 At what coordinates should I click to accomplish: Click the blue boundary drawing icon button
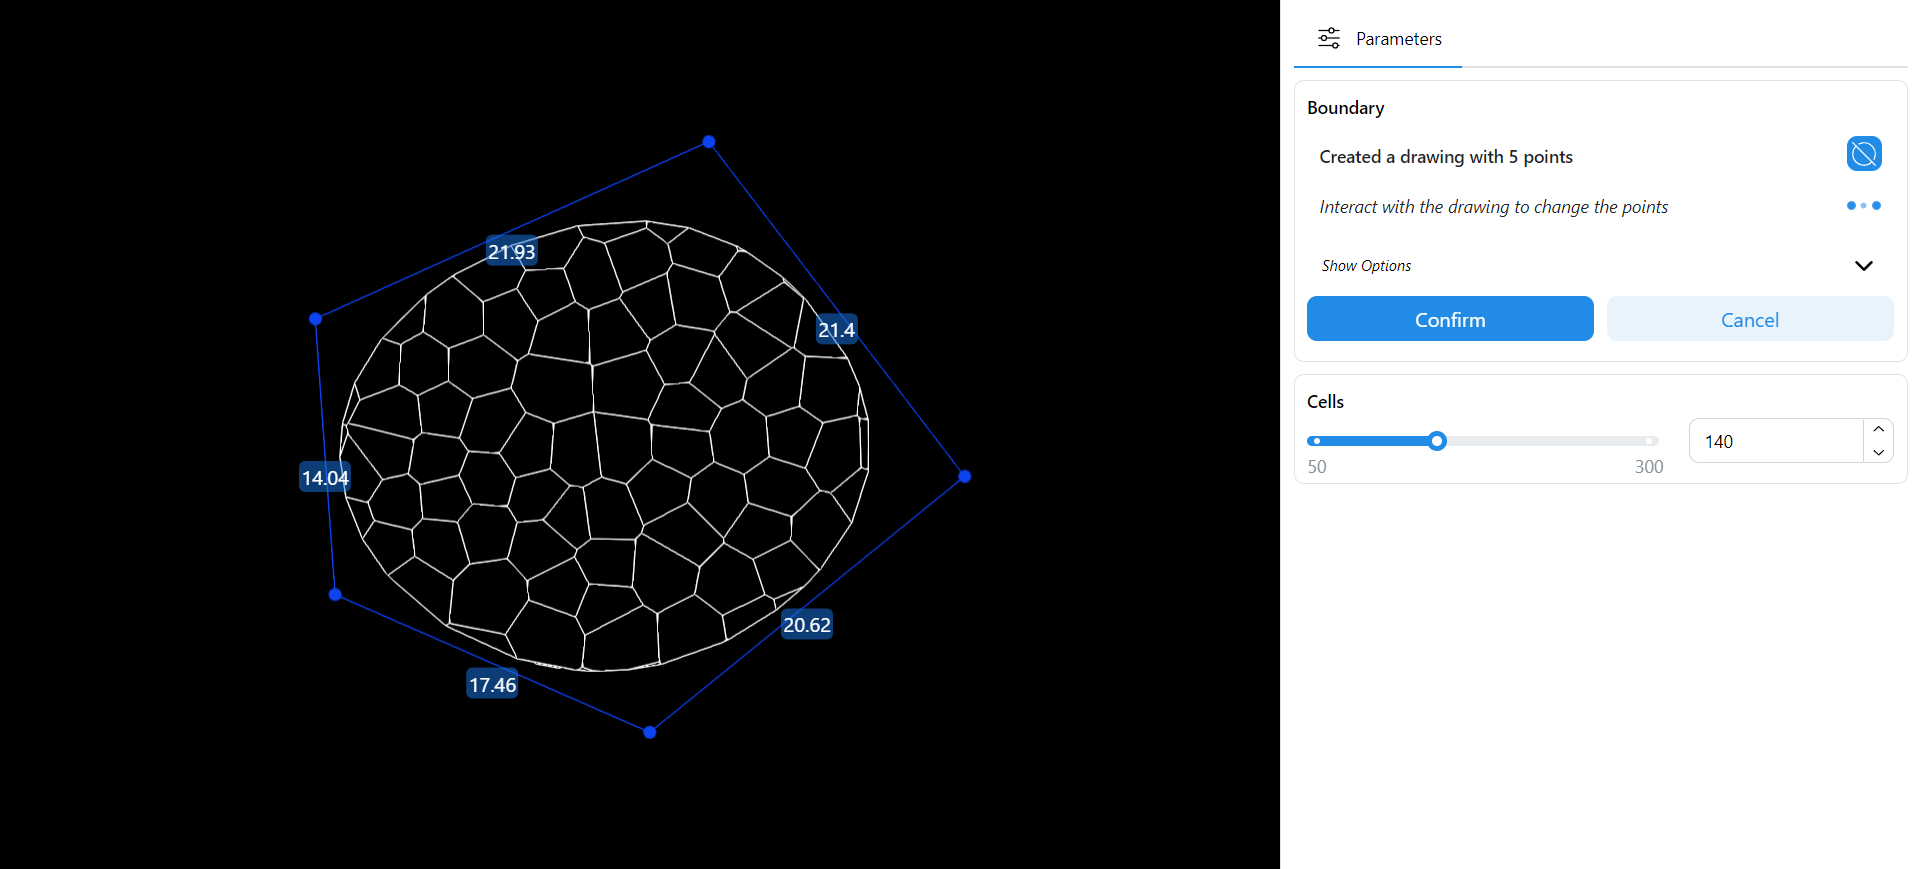(x=1863, y=154)
